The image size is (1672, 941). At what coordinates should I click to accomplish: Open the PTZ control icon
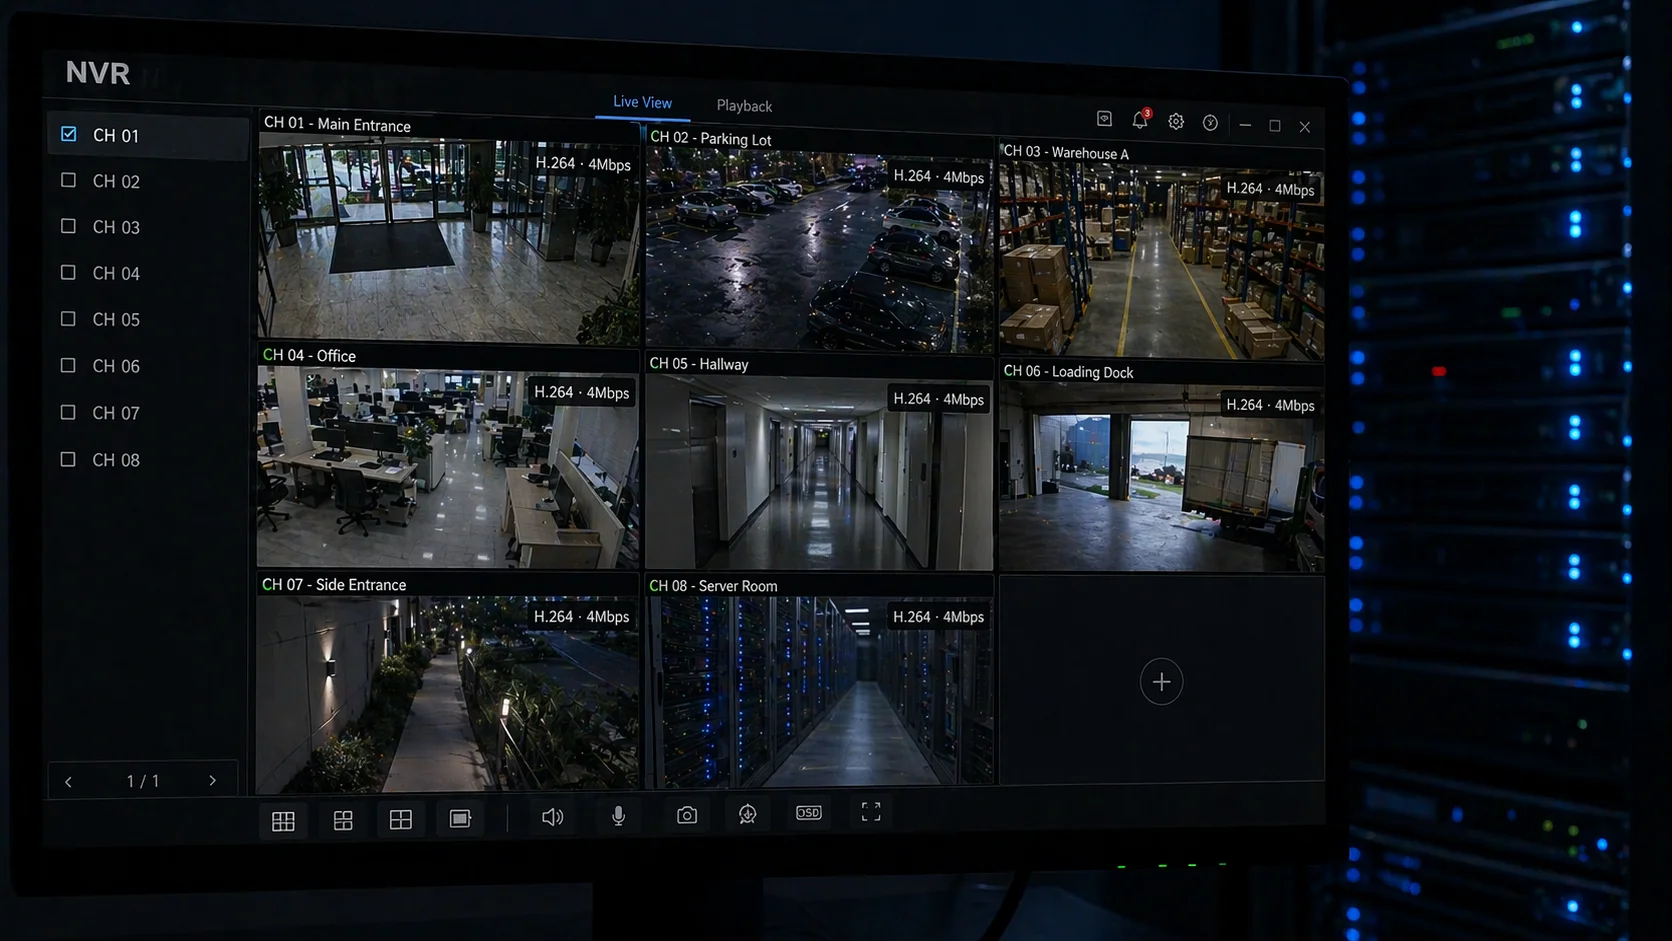747,815
